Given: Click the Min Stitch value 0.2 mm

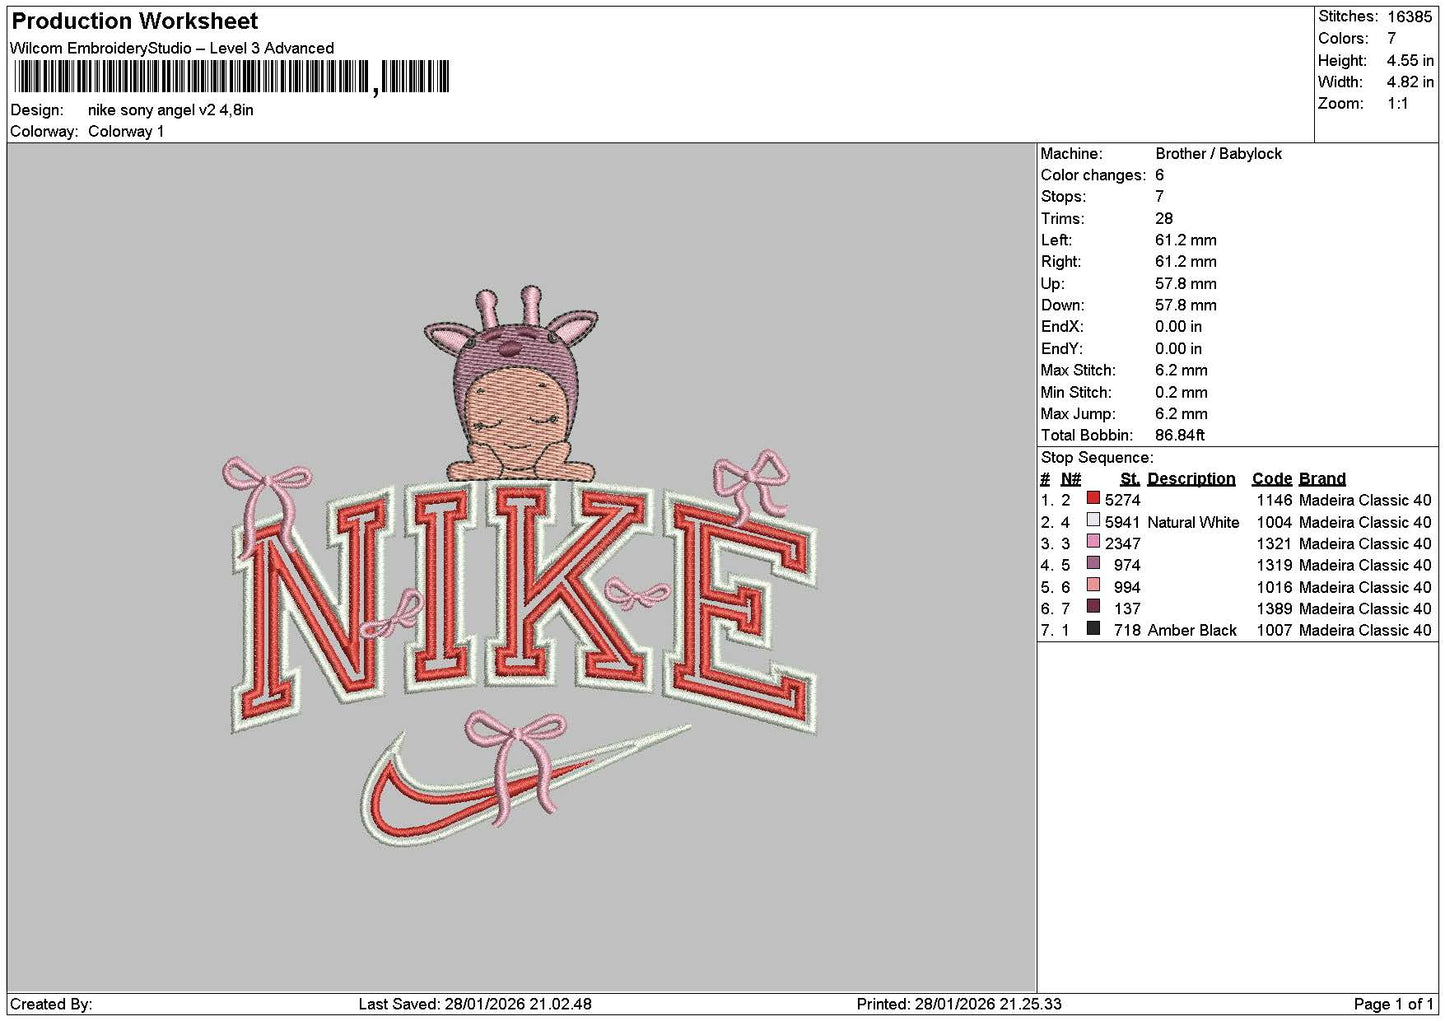Looking at the screenshot, I should (x=1181, y=392).
